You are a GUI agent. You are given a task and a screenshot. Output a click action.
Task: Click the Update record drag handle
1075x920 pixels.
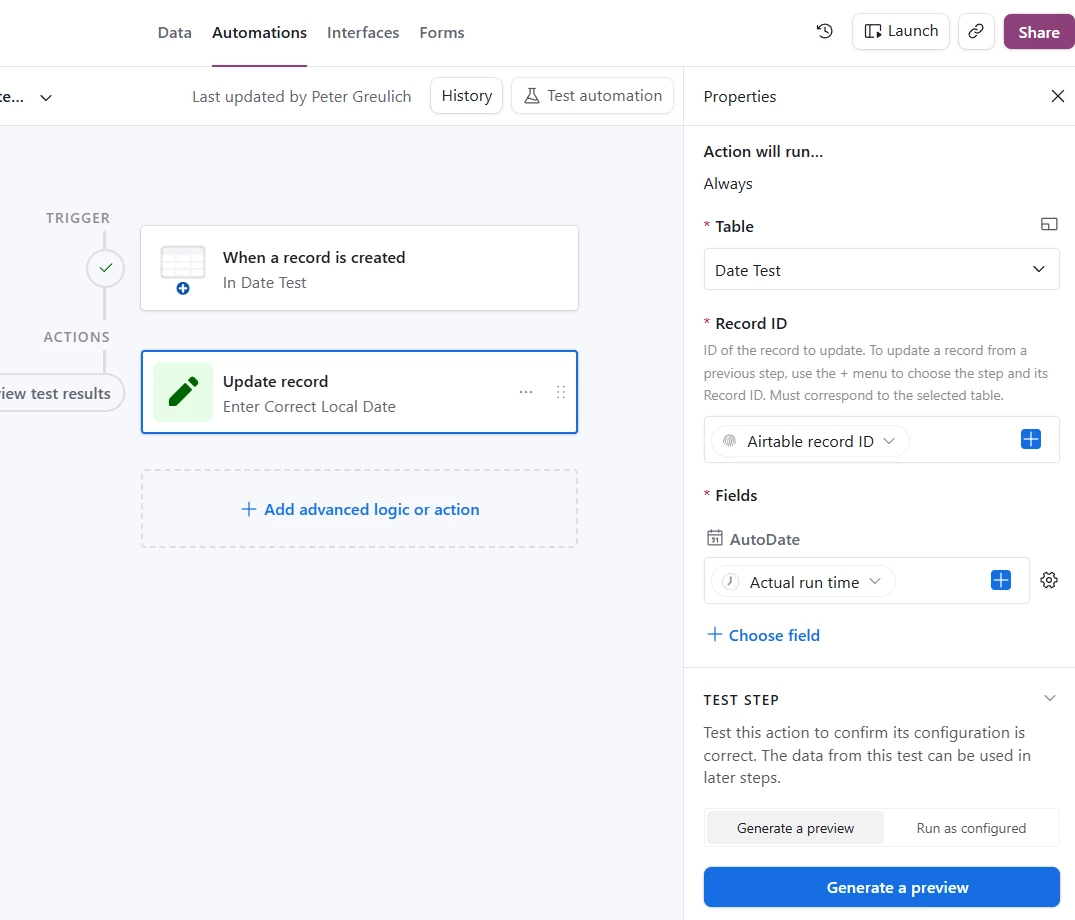561,392
